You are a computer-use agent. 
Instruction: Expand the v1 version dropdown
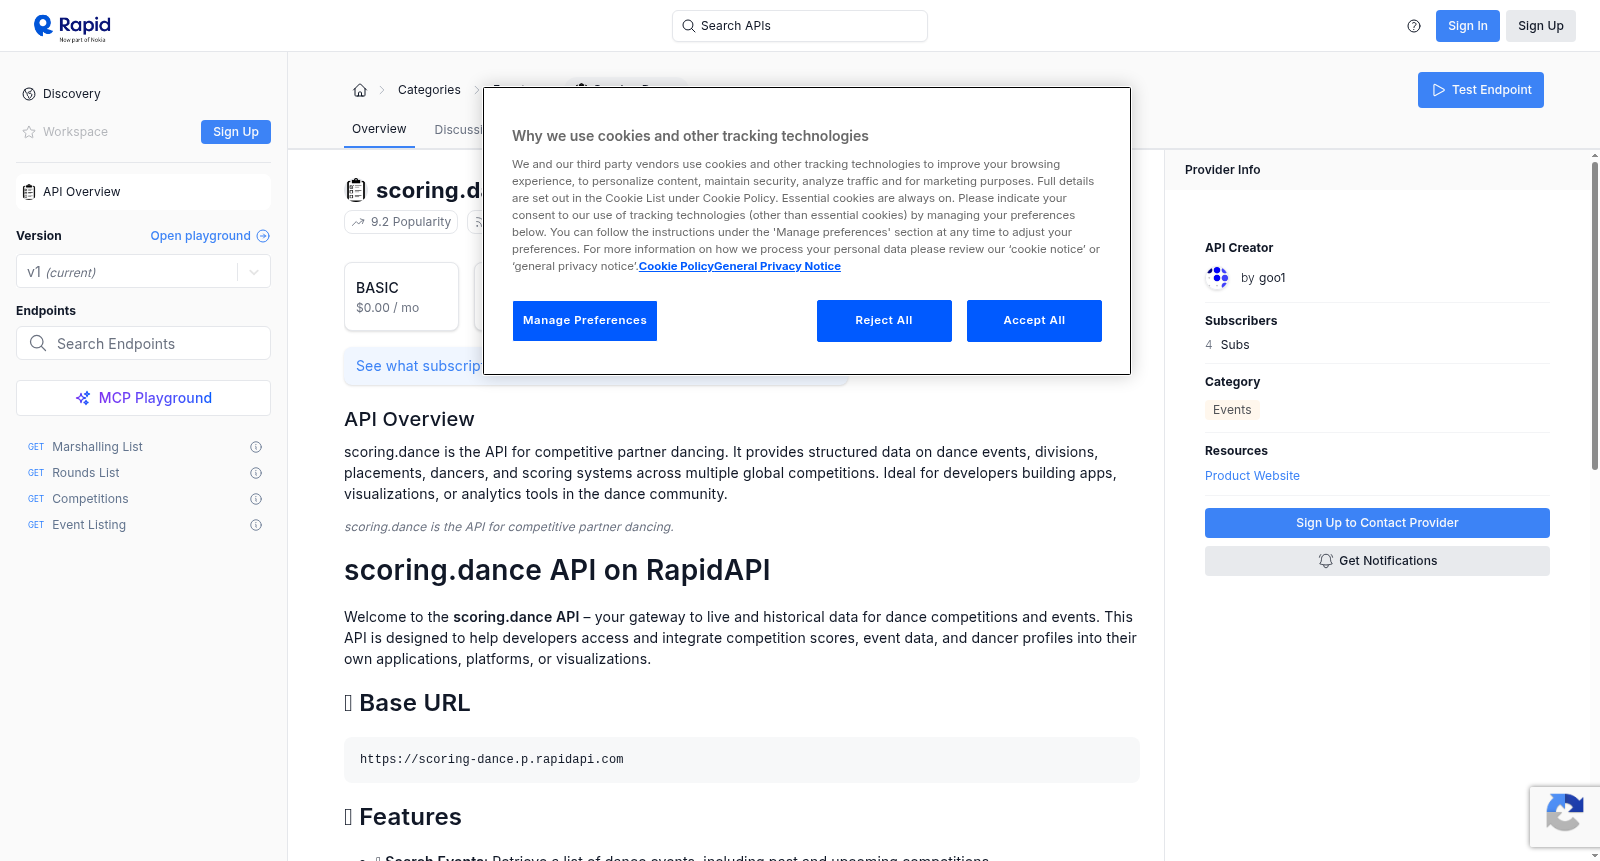(x=254, y=272)
